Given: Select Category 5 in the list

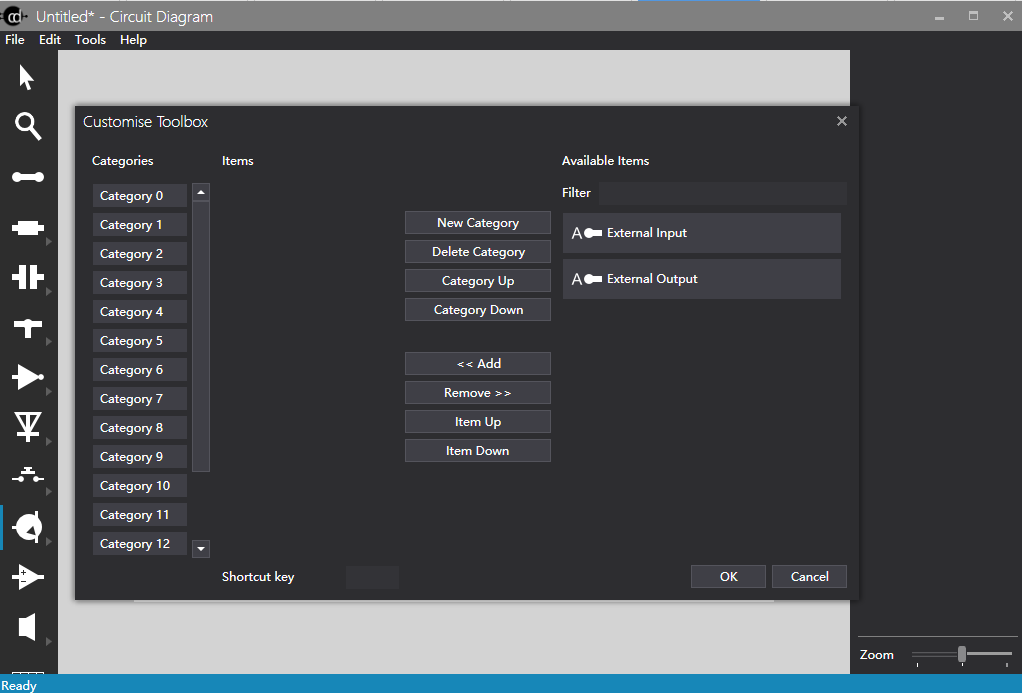Looking at the screenshot, I should tap(139, 341).
